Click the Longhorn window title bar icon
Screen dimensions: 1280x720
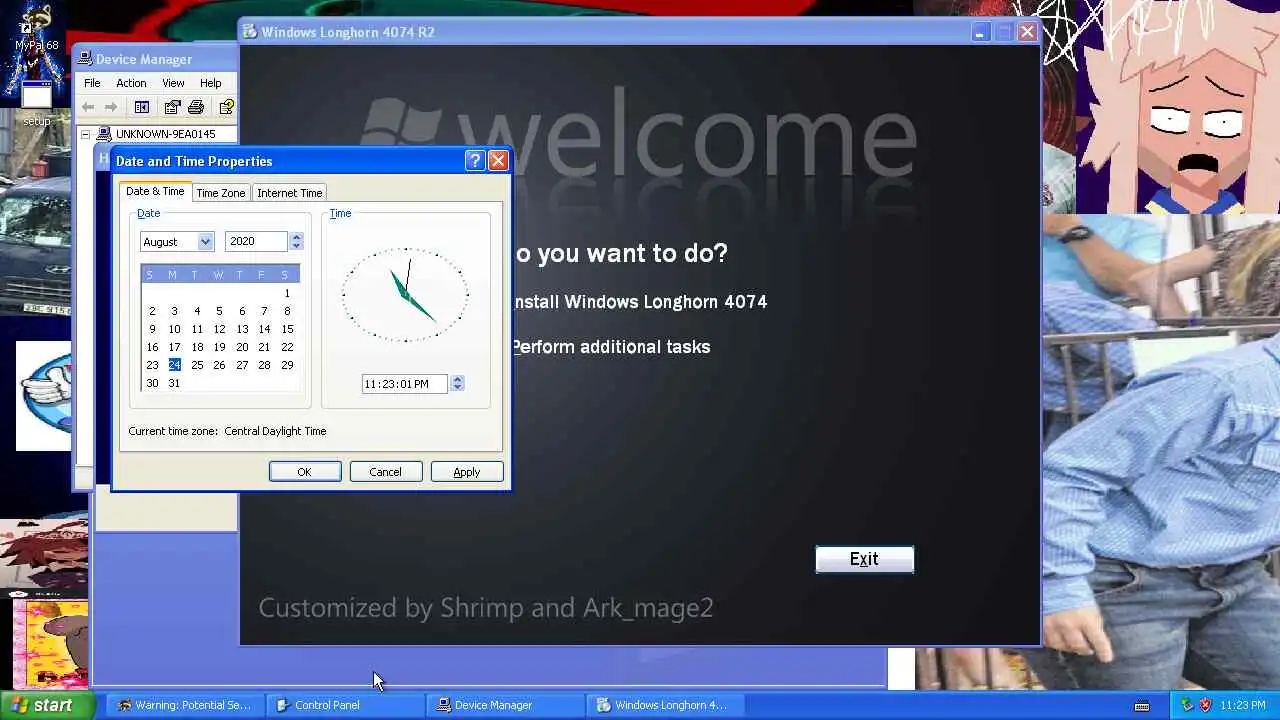(x=250, y=32)
